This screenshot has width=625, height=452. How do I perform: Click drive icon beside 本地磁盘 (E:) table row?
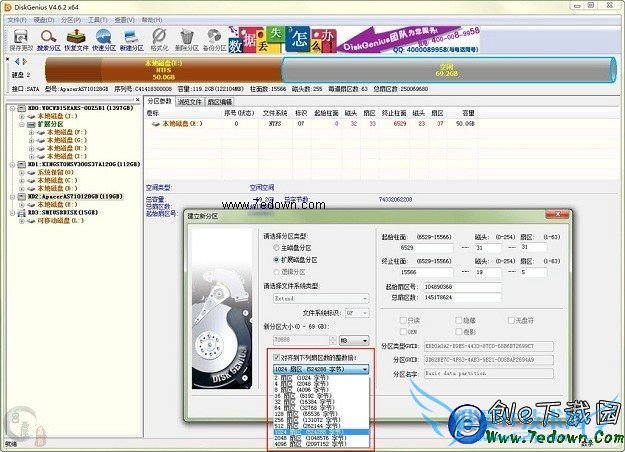[156, 124]
